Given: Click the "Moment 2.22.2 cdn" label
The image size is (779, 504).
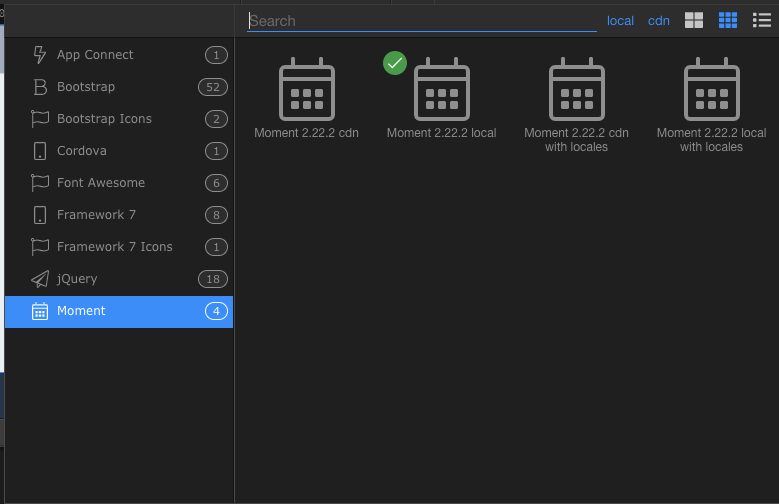Looking at the screenshot, I should click(307, 133).
